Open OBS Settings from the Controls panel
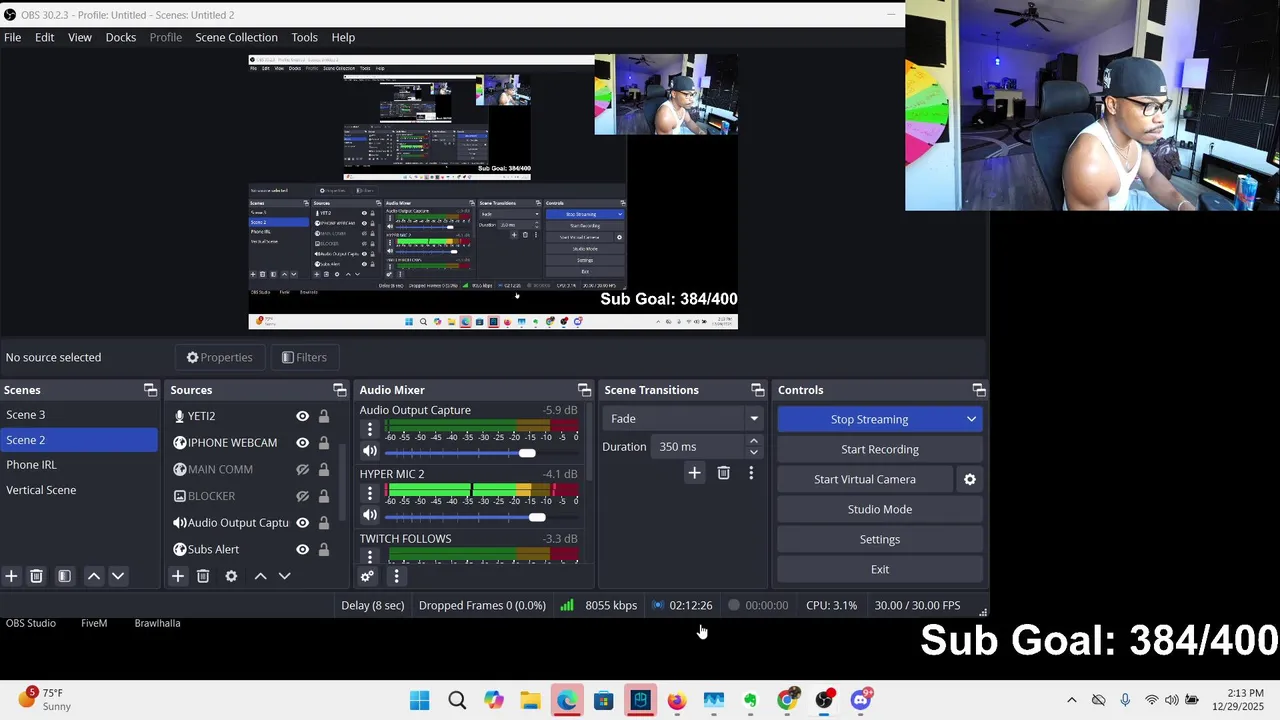This screenshot has width=1280, height=720. [x=880, y=539]
